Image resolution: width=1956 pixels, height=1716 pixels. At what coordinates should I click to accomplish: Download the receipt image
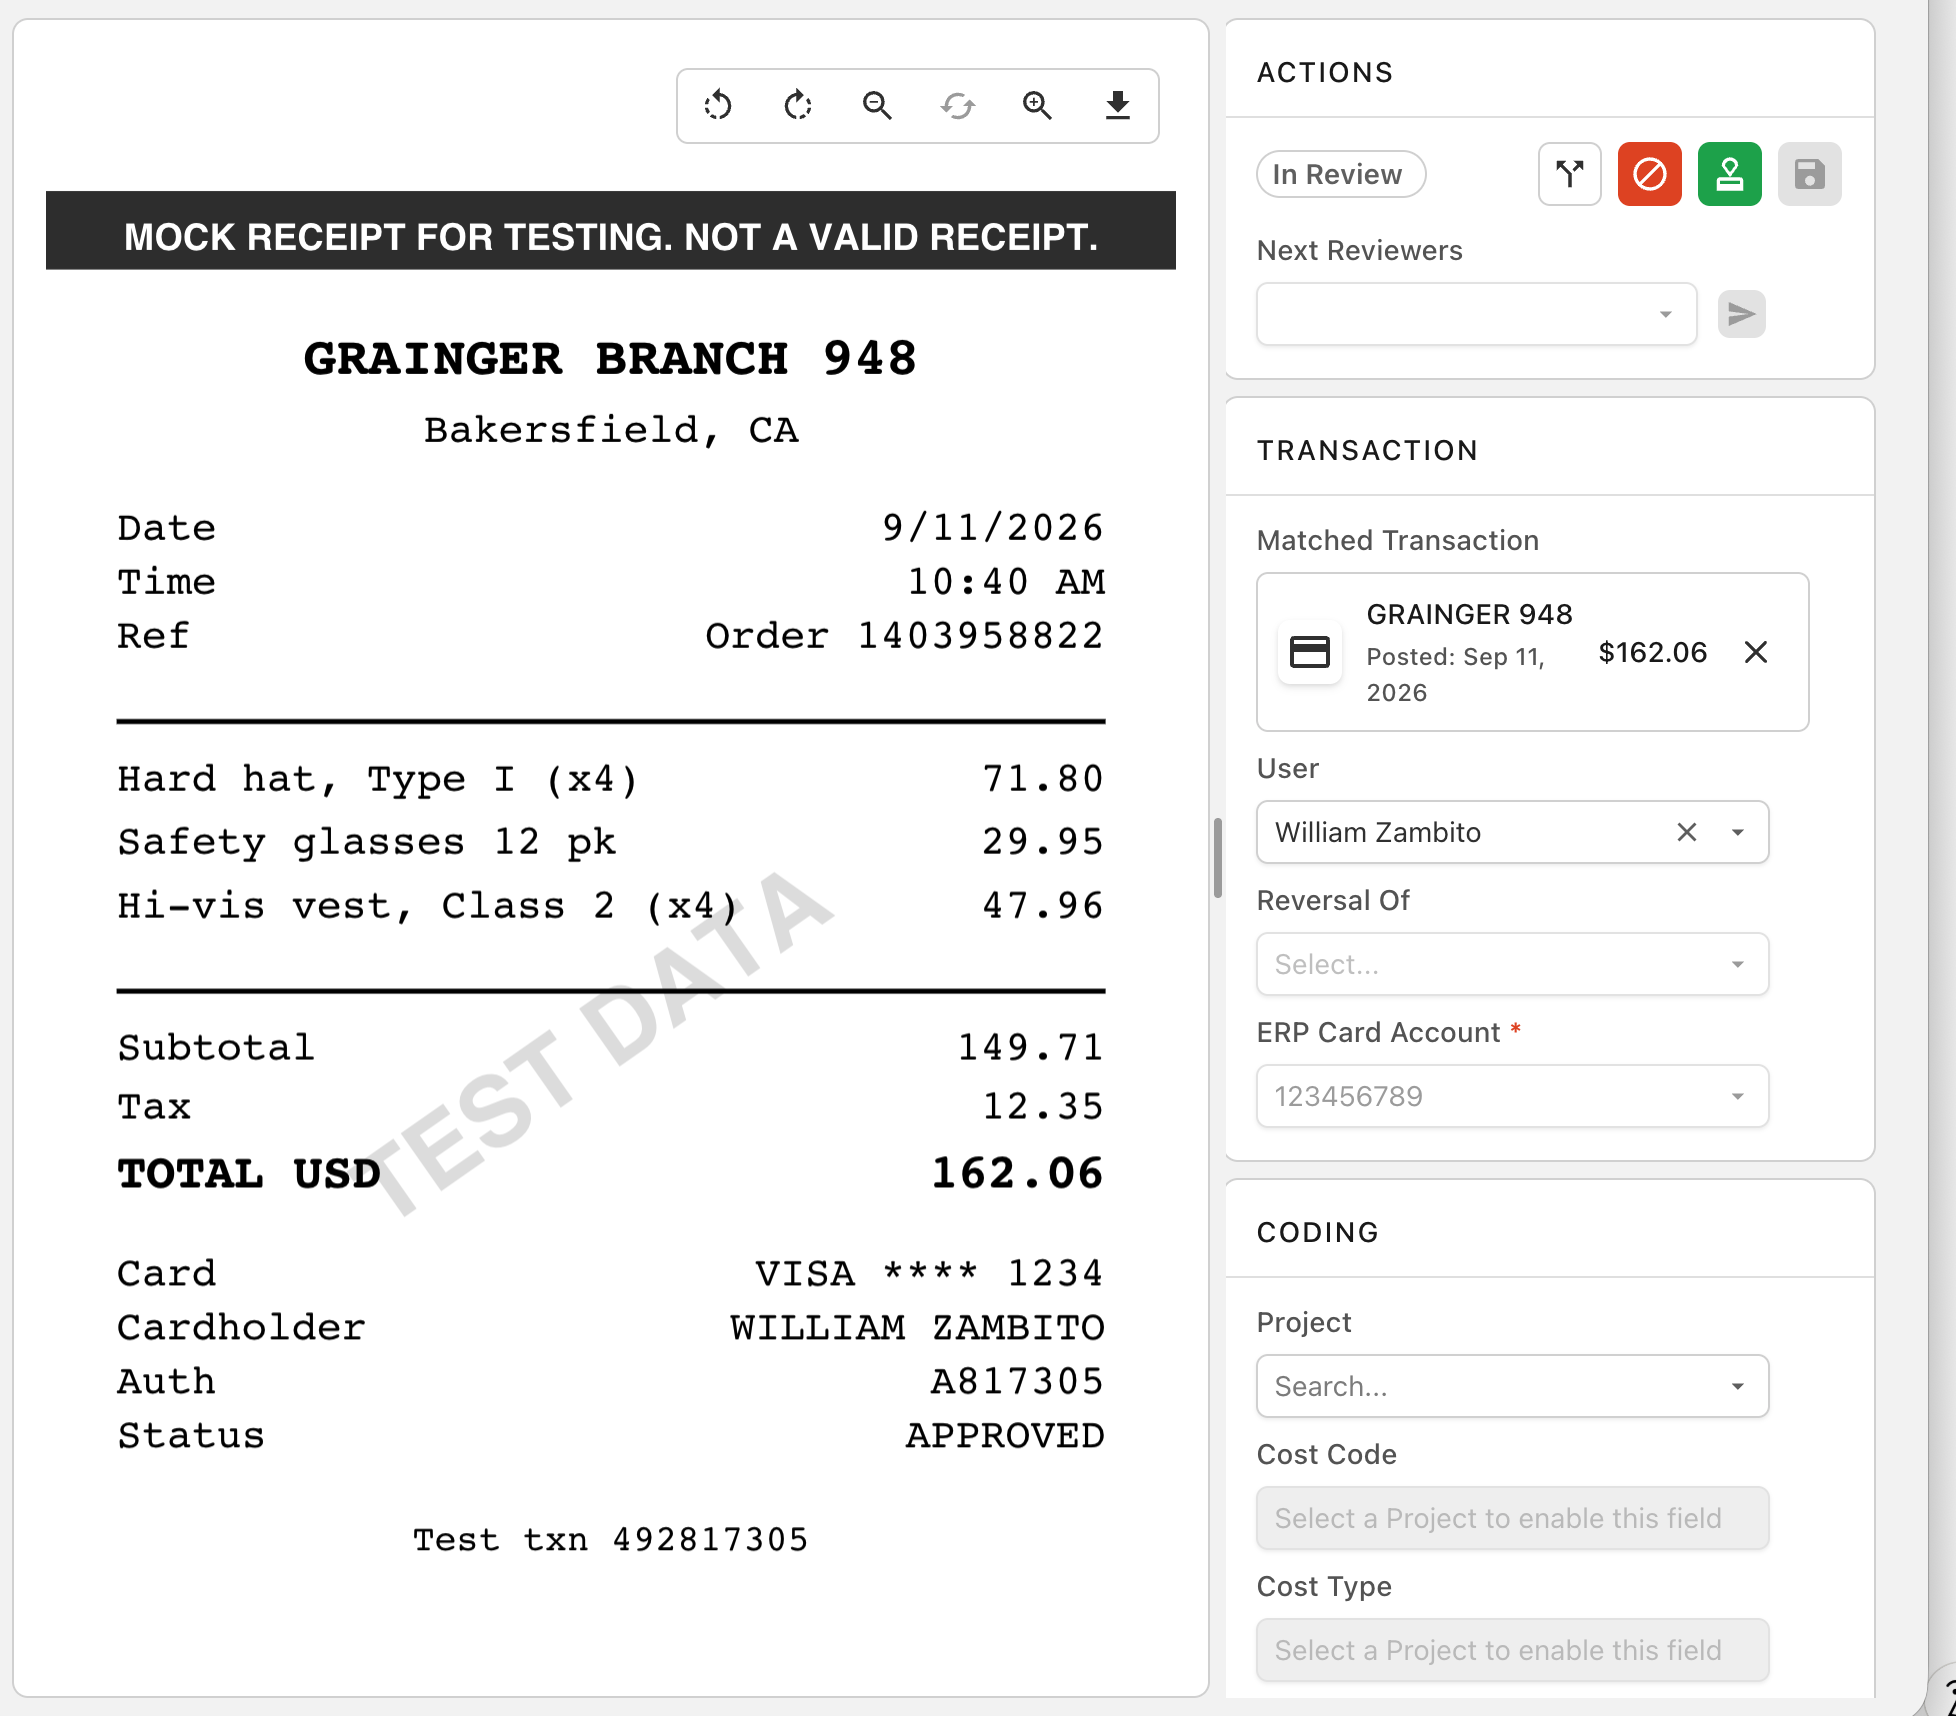1118,105
